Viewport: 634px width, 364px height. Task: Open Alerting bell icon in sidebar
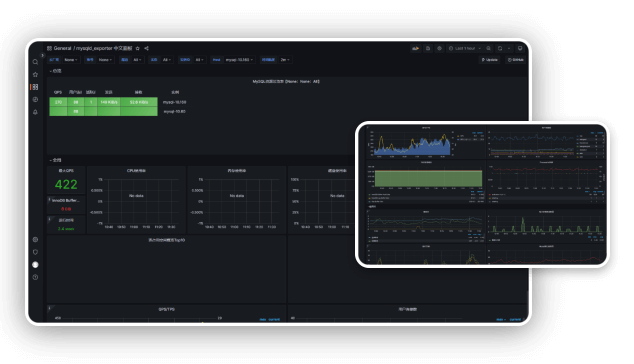pyautogui.click(x=35, y=112)
